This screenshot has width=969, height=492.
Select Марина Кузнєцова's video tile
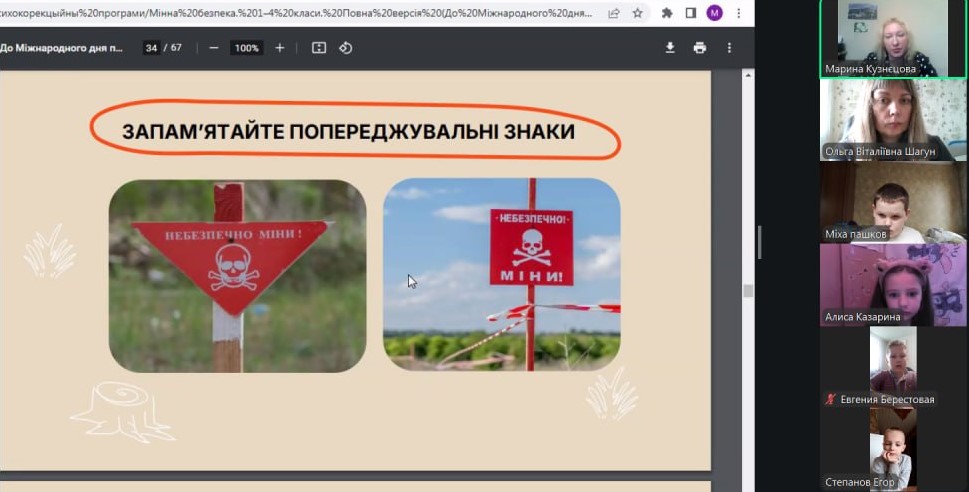tap(878, 38)
